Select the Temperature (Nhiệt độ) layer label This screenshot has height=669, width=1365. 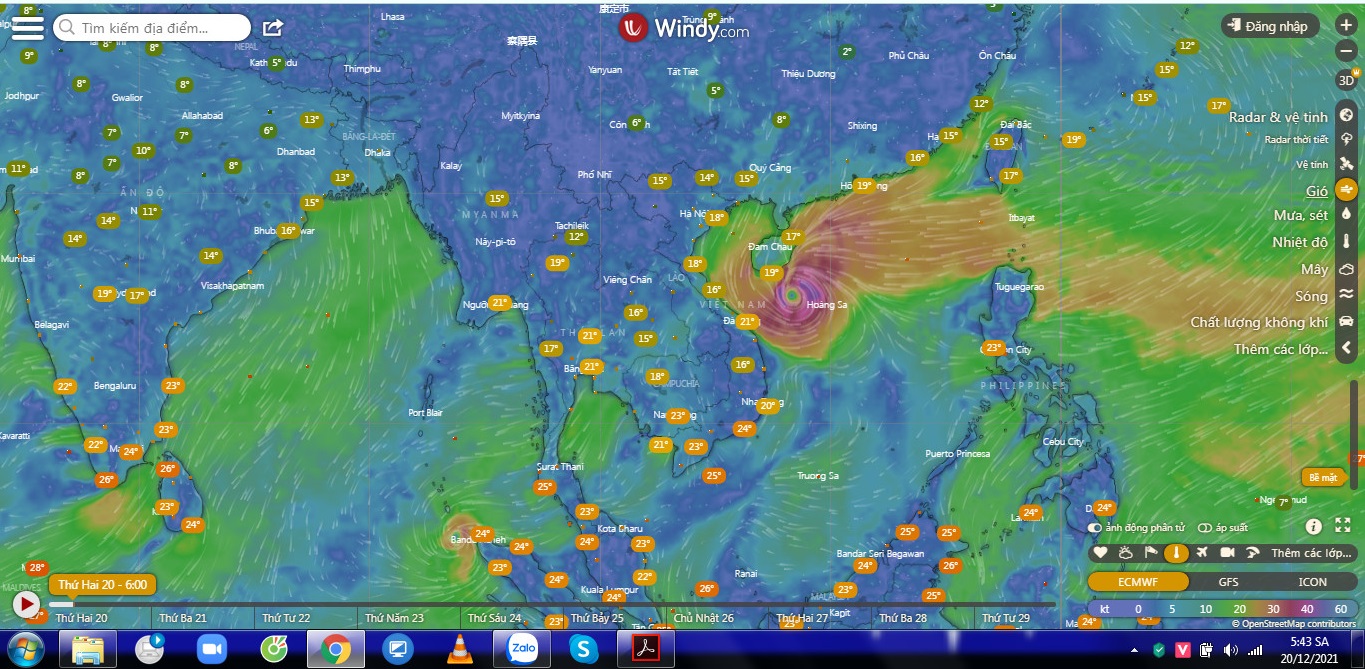coord(1299,242)
